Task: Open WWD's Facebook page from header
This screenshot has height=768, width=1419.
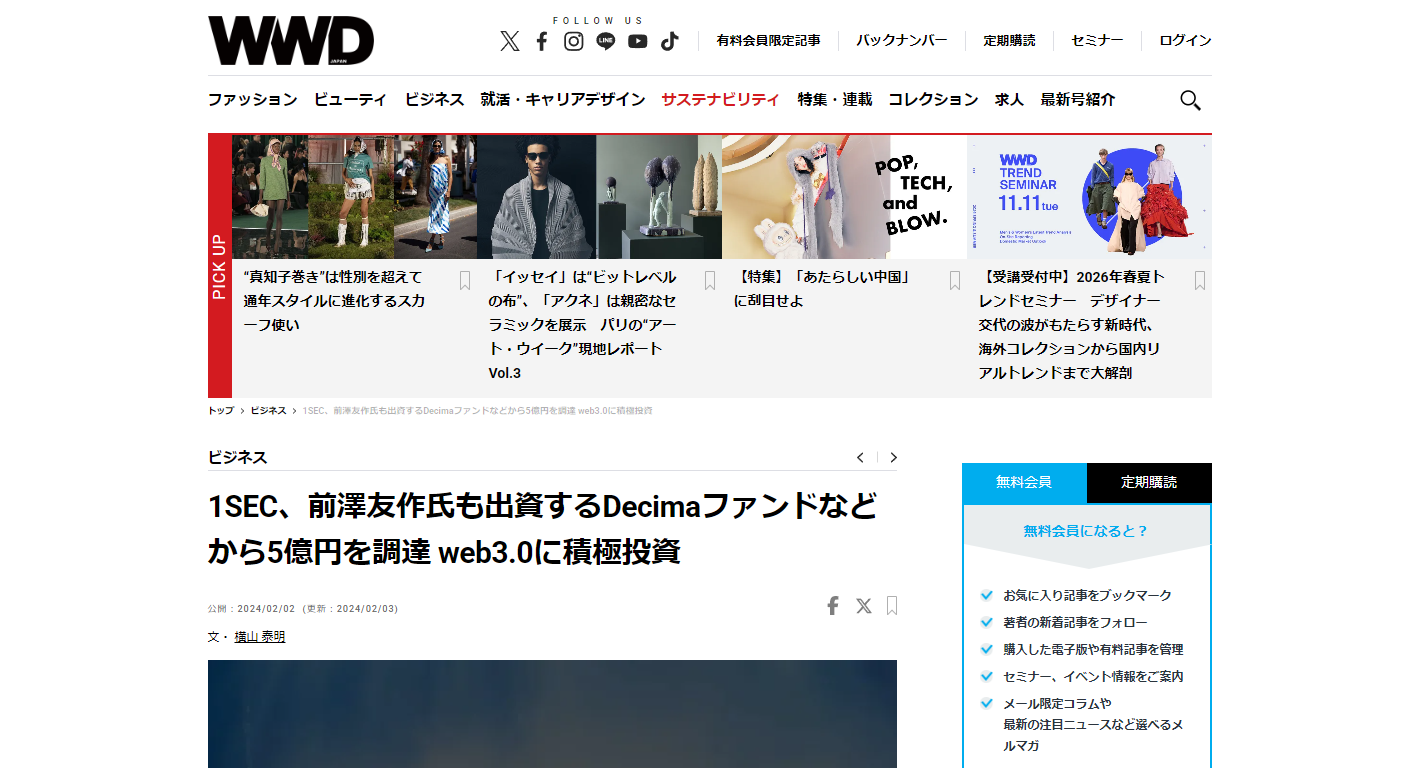Action: (542, 41)
